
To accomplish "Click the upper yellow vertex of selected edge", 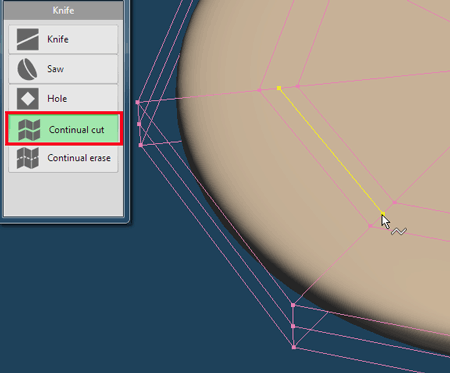I will 279,88.
